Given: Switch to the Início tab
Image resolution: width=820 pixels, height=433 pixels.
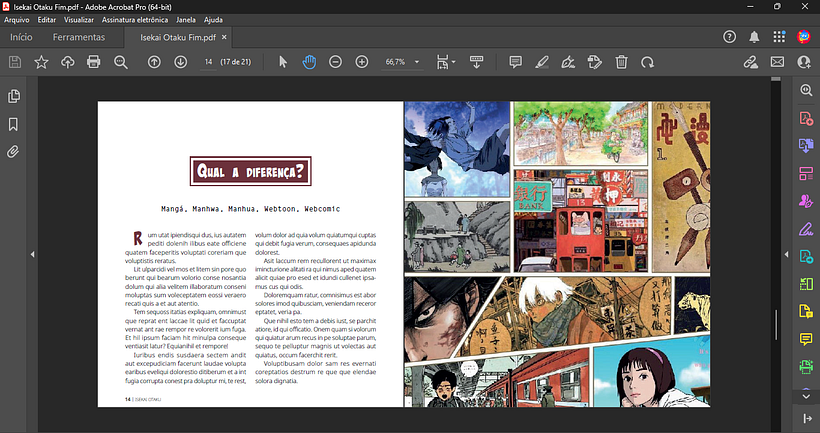Looking at the screenshot, I should click(21, 37).
